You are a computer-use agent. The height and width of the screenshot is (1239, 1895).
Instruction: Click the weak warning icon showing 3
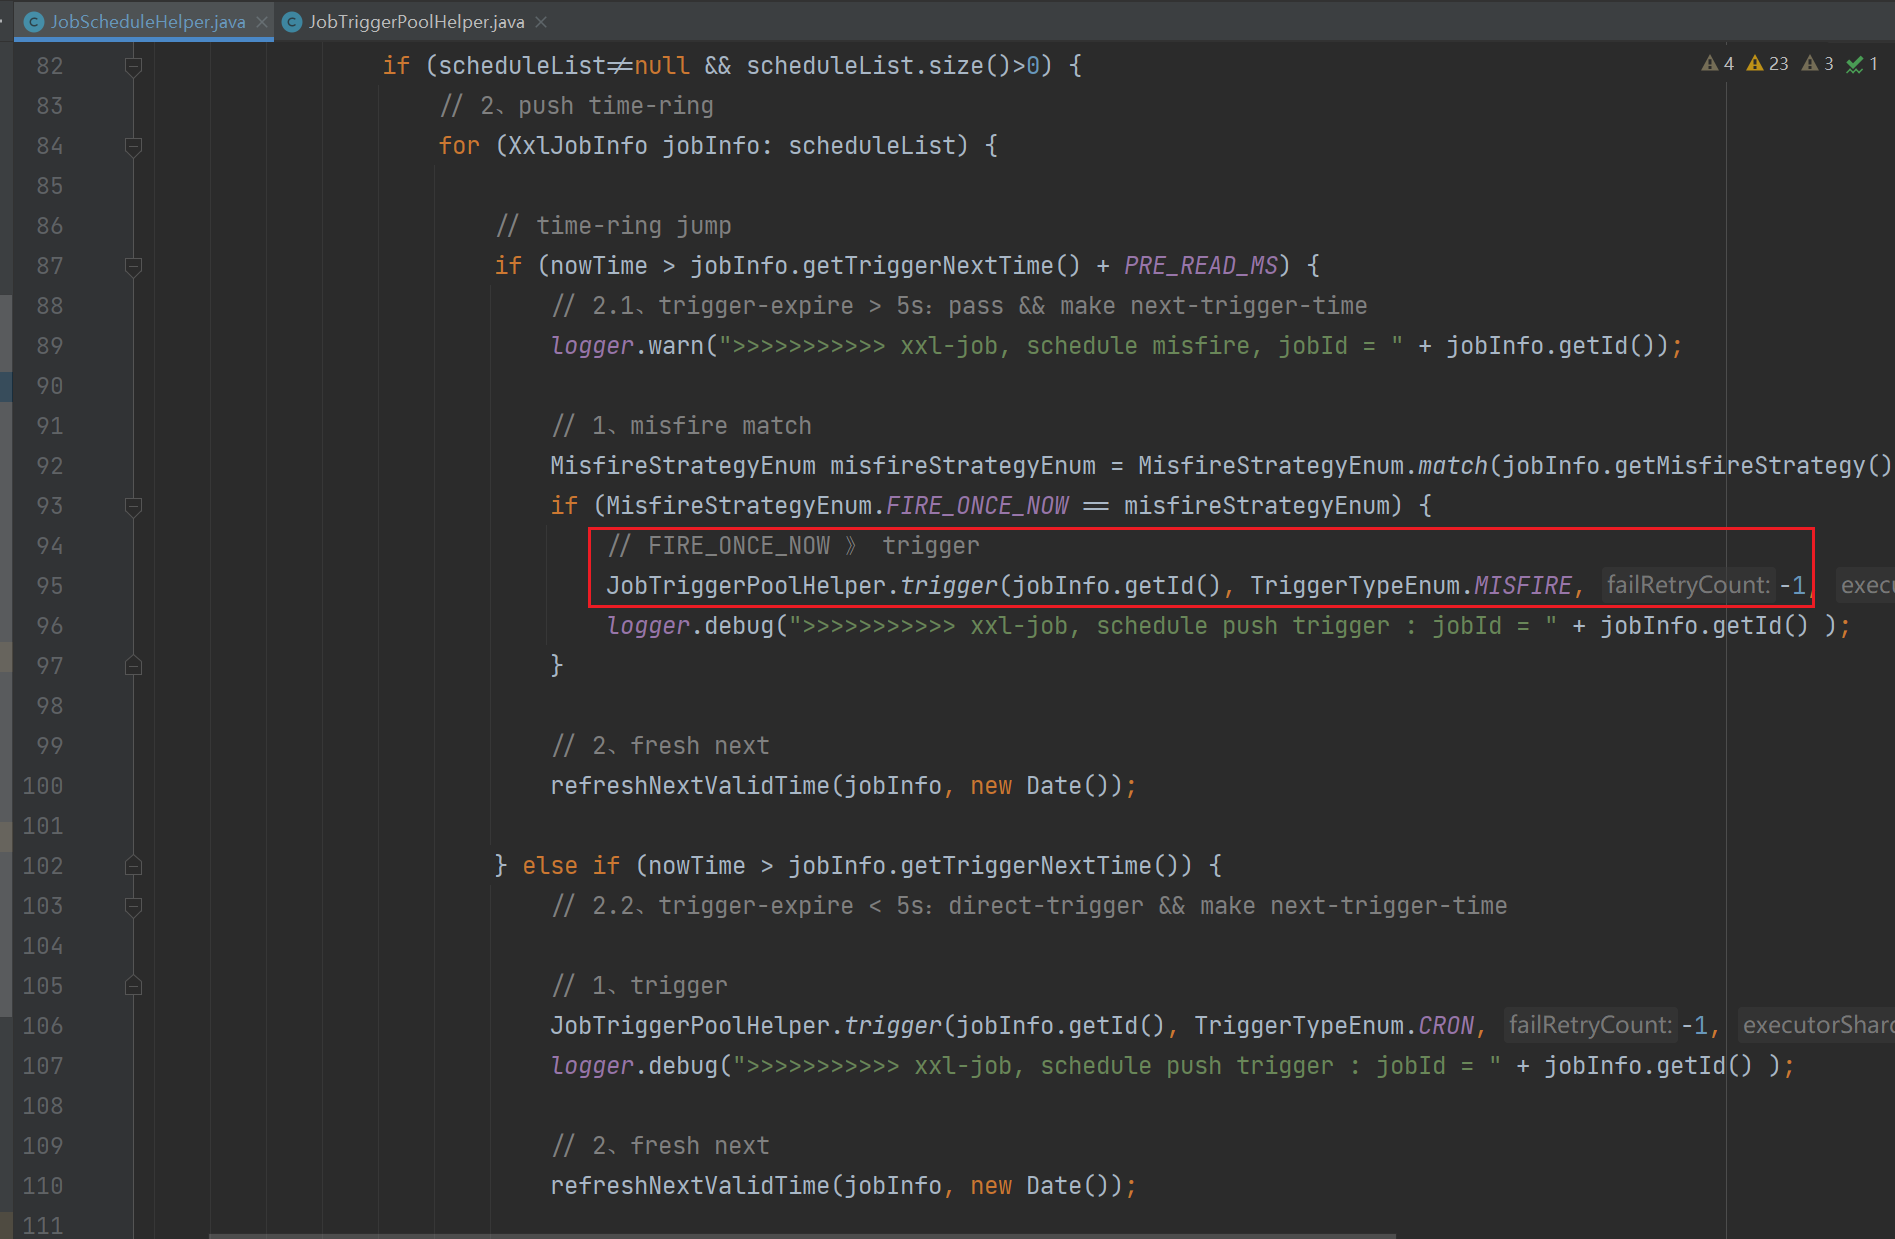click(x=1810, y=64)
